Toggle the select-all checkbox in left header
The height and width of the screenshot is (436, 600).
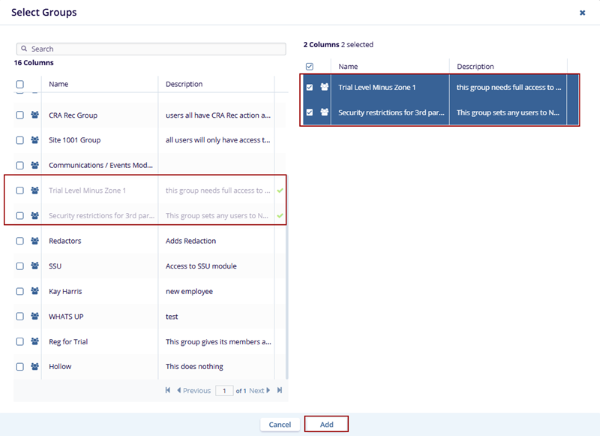[x=20, y=85]
